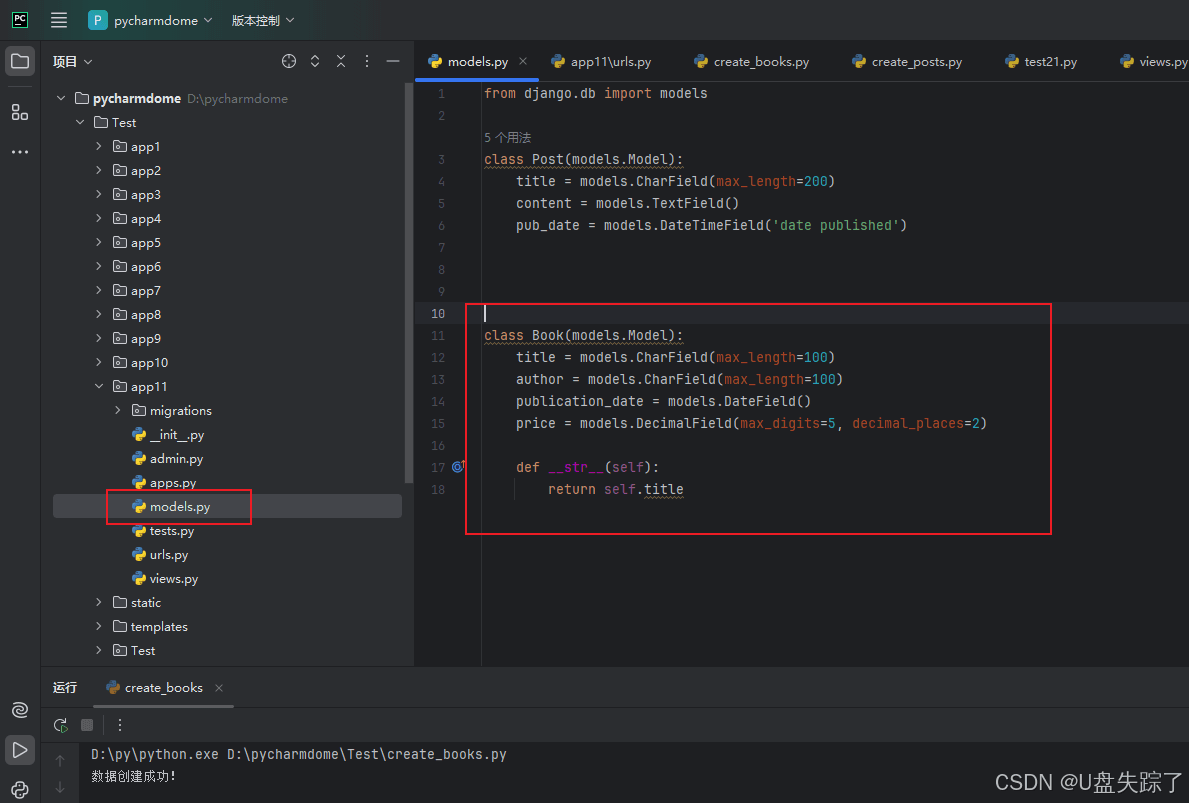1189x803 pixels.
Task: Collapse the top Test folder
Action: (80, 122)
